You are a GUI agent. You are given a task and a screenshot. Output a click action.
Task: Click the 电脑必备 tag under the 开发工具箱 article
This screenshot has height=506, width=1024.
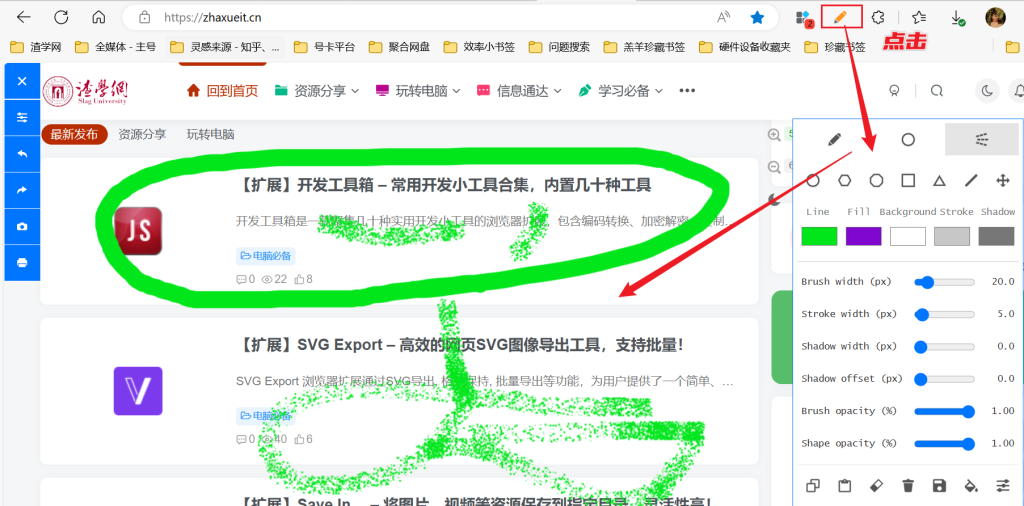(266, 256)
